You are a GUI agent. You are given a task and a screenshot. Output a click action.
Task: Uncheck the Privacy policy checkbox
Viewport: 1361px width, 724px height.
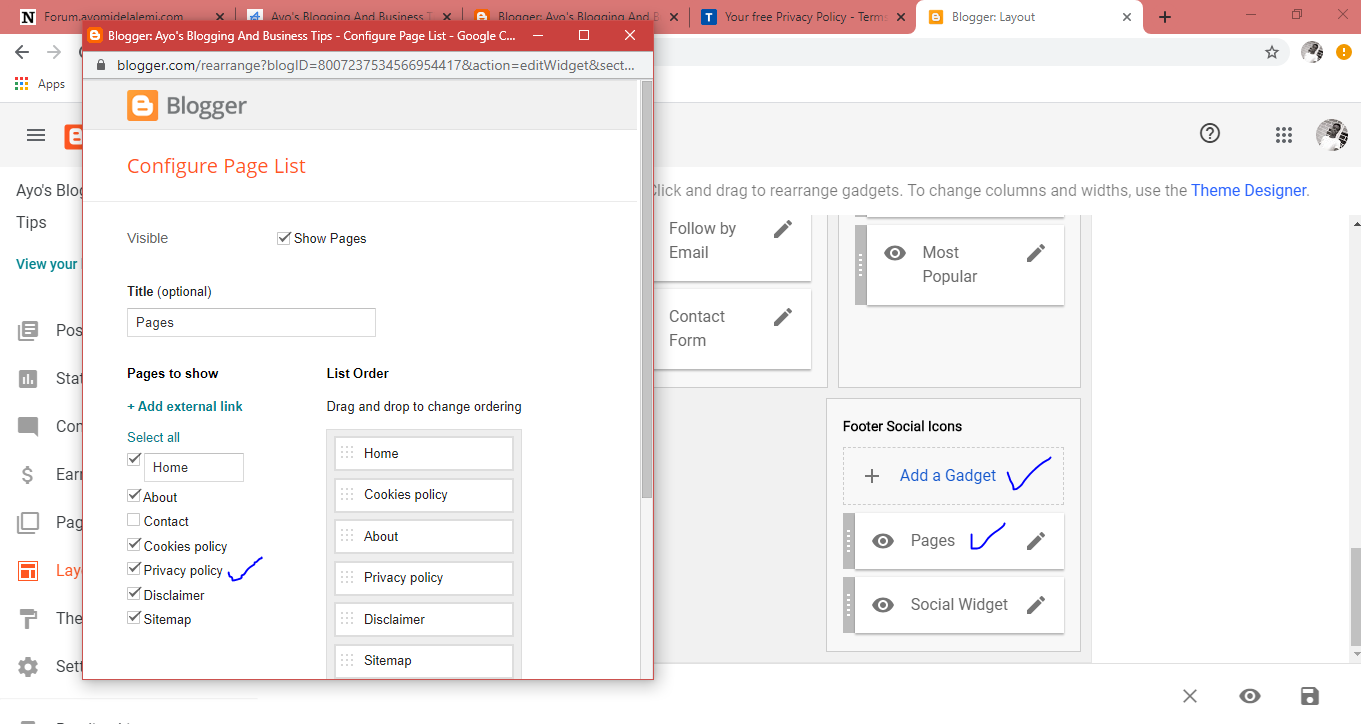pyautogui.click(x=134, y=569)
